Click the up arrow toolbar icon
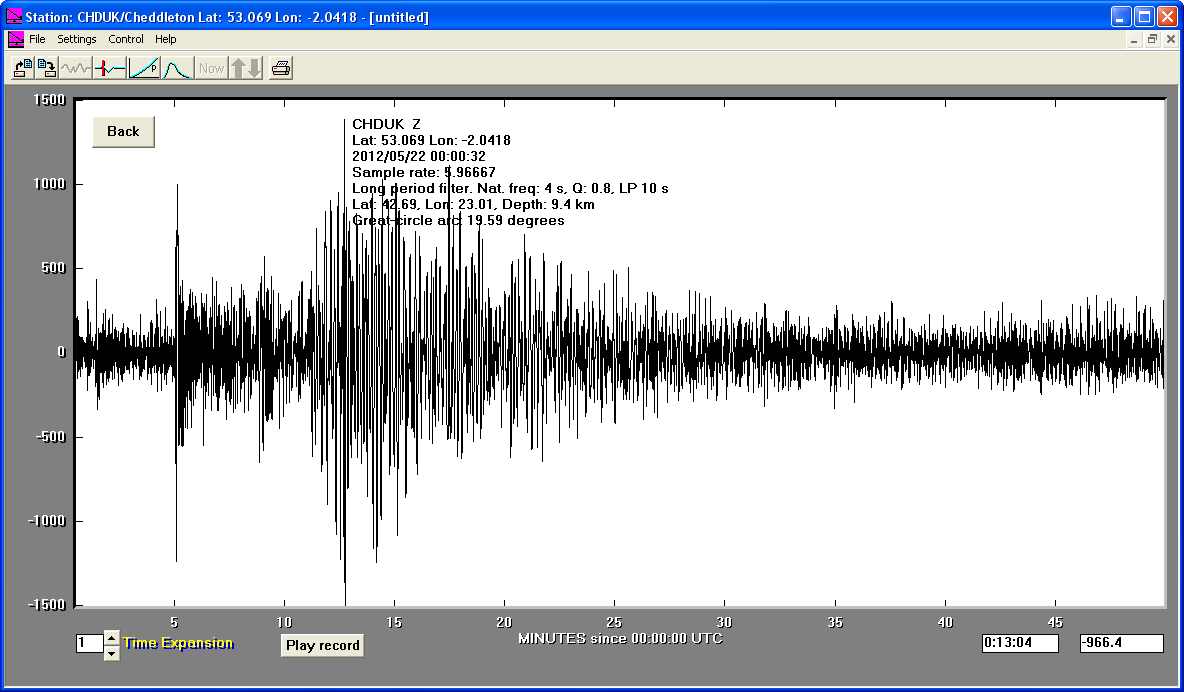 pyautogui.click(x=238, y=69)
